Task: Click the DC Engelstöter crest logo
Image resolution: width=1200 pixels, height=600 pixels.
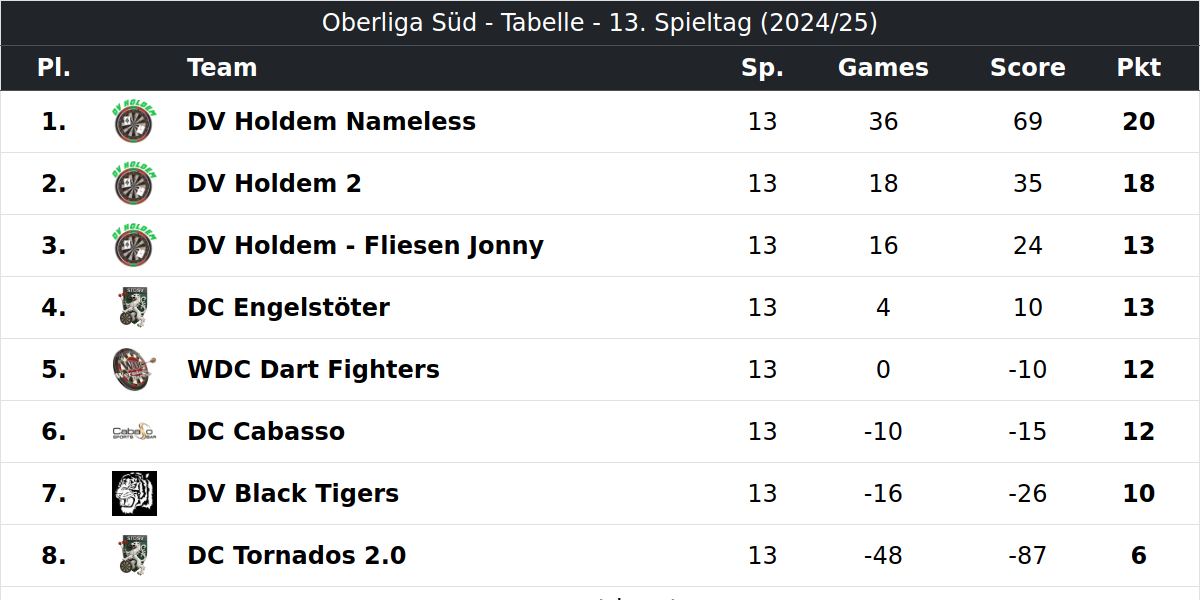Action: click(134, 308)
